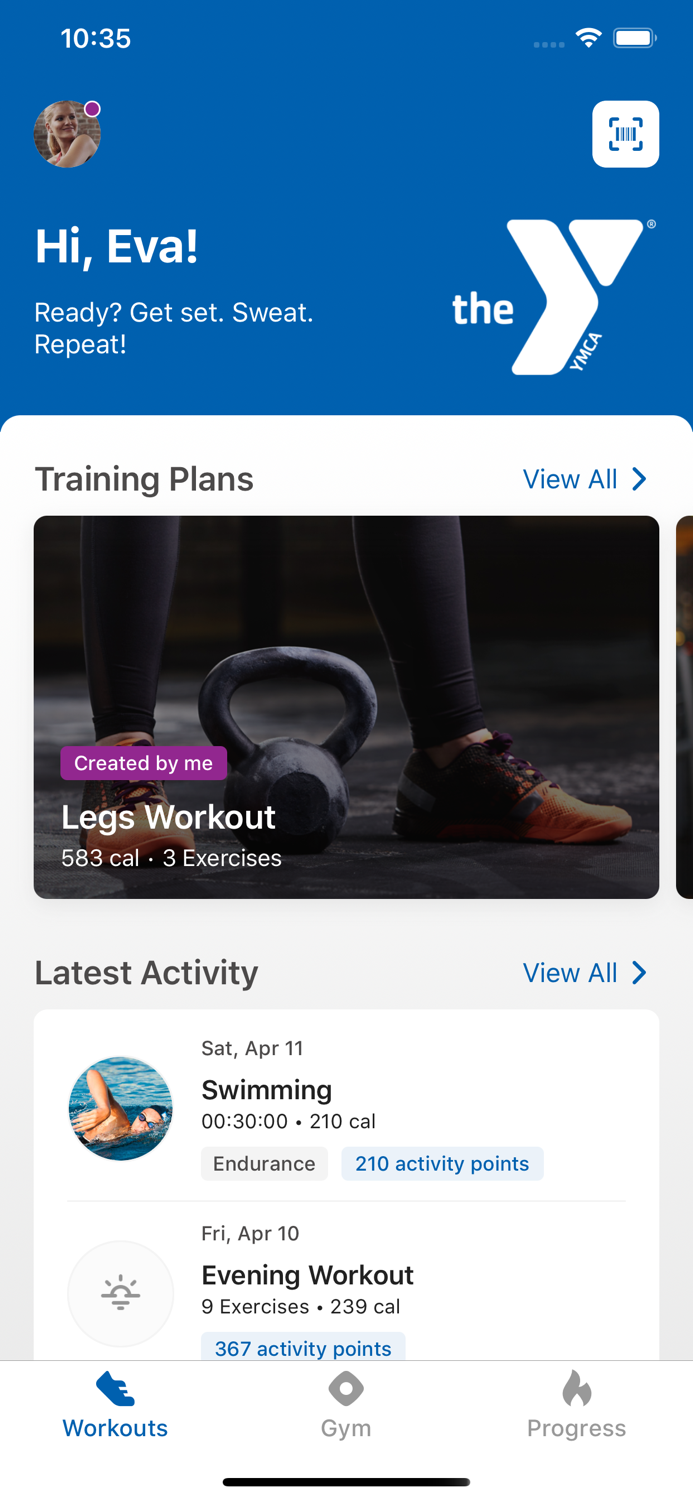Switch to the Progress tab
Viewport: 693px width, 1500px height.
(577, 1405)
